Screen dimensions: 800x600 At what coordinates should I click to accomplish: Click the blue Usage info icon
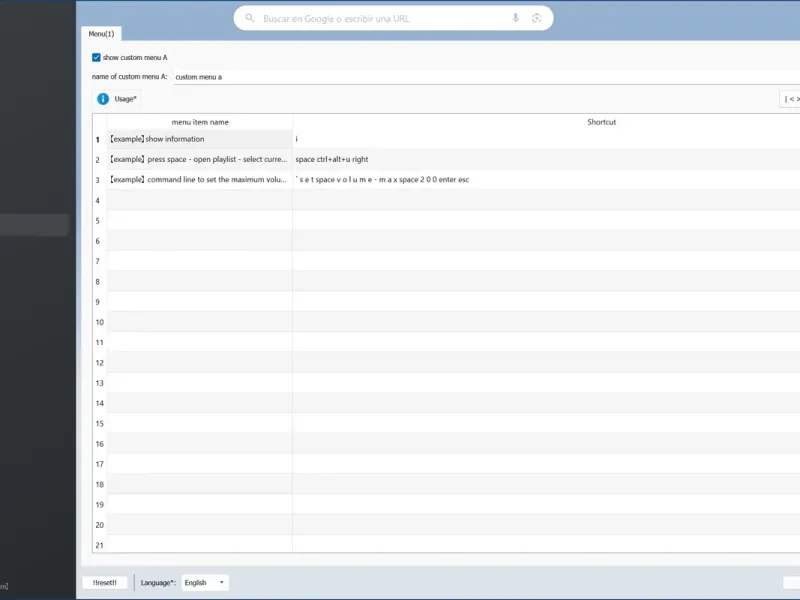[x=103, y=98]
